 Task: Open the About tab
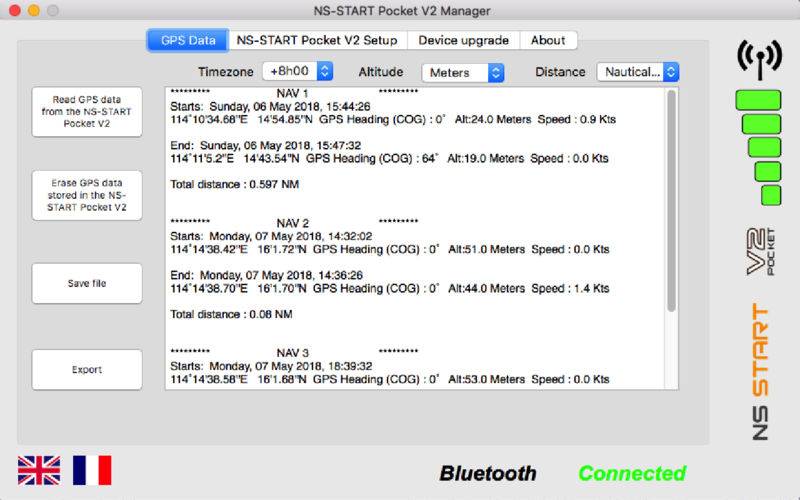548,40
